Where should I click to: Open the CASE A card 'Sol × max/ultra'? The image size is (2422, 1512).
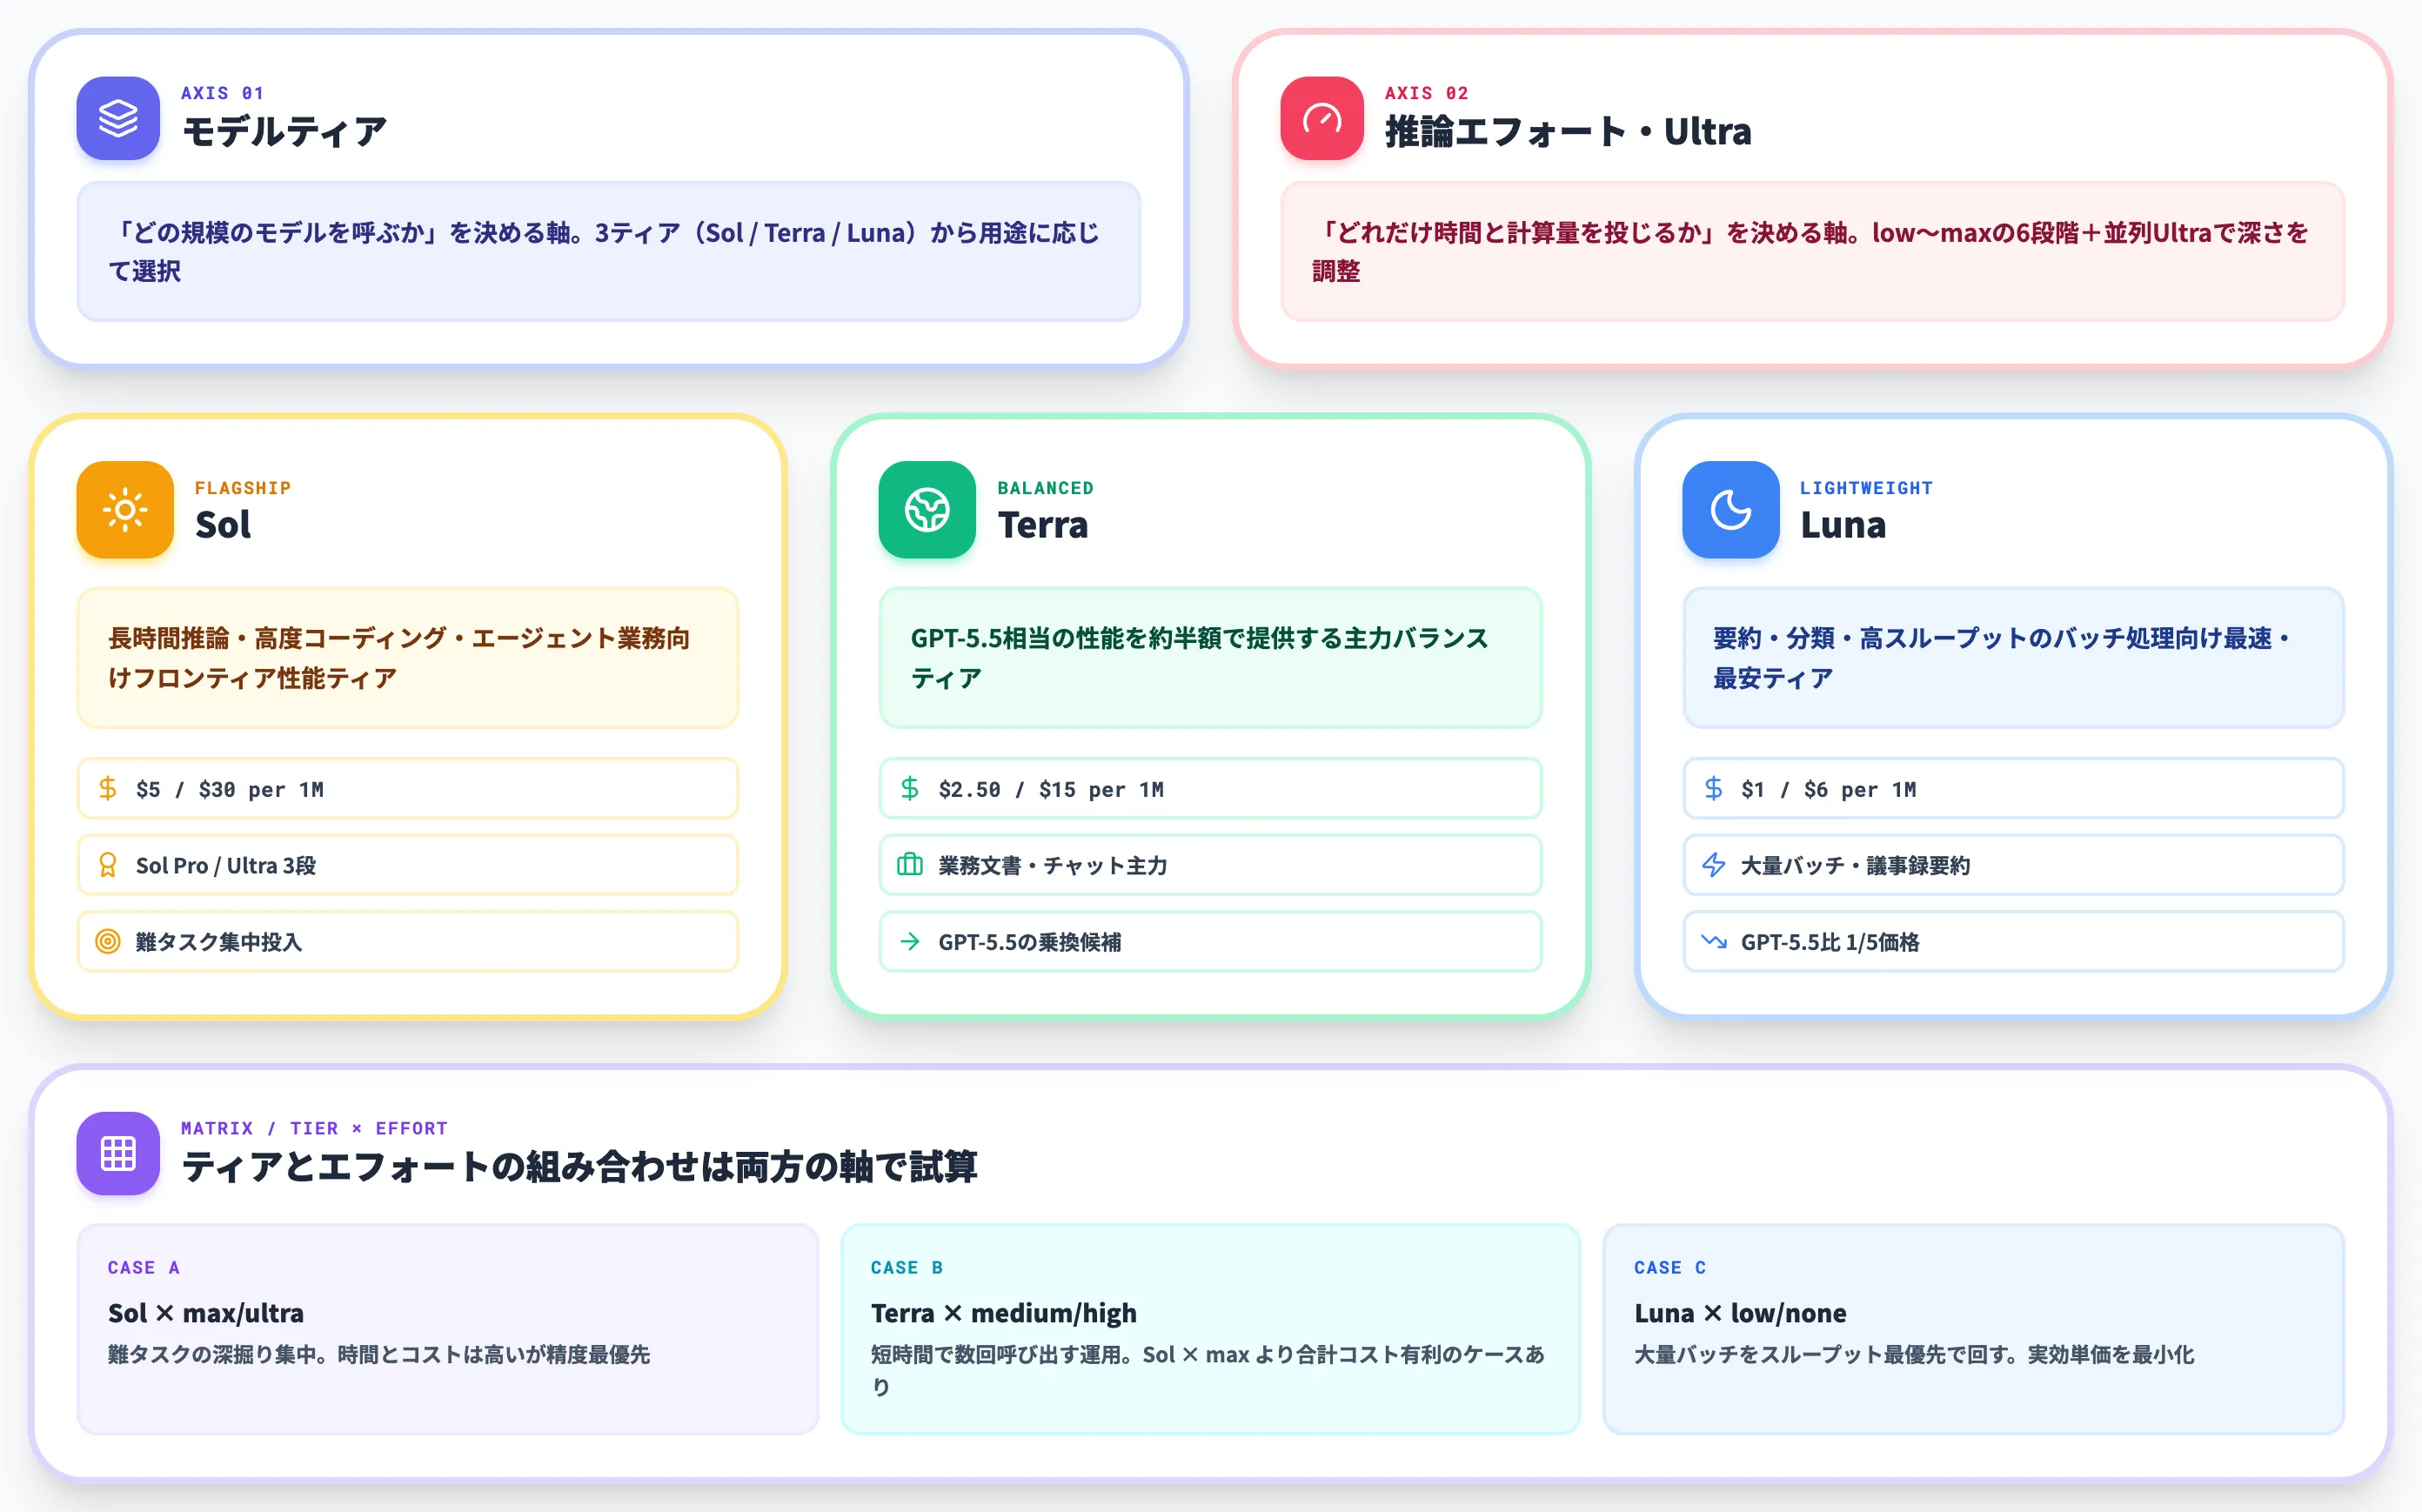click(447, 1329)
